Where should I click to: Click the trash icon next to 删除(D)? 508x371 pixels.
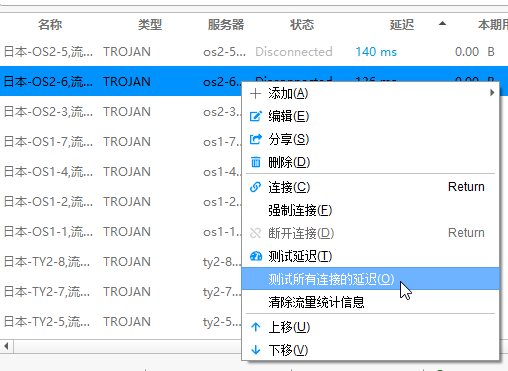tap(255, 162)
